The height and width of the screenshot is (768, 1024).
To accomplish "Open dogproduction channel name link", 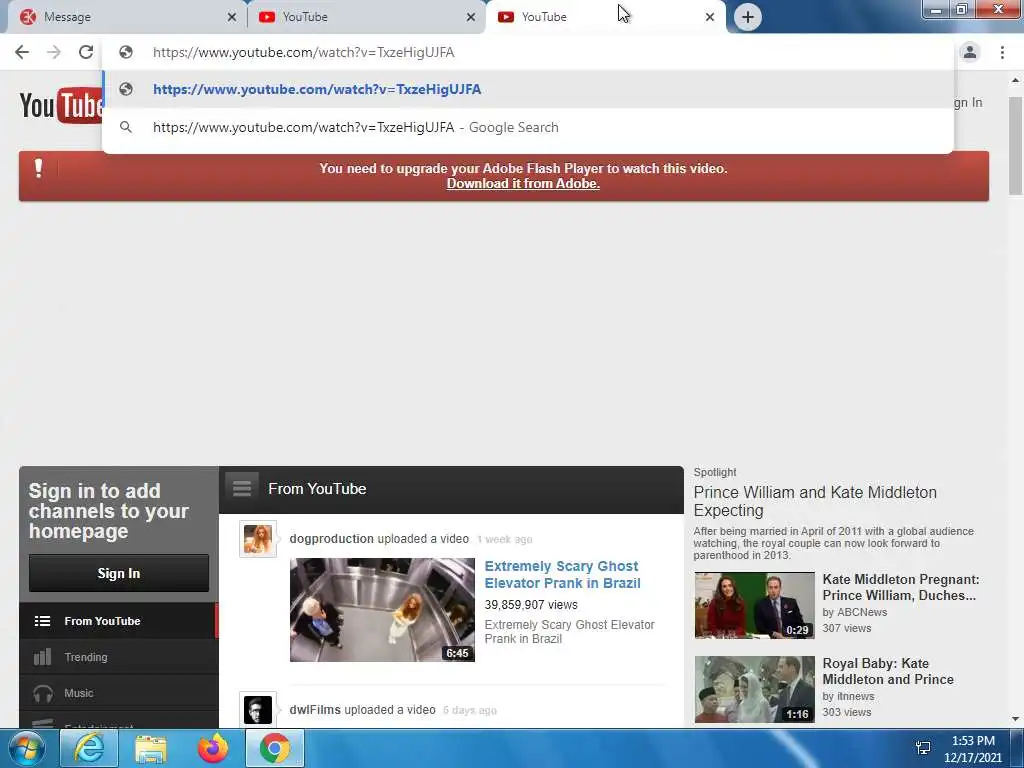I will tap(332, 539).
